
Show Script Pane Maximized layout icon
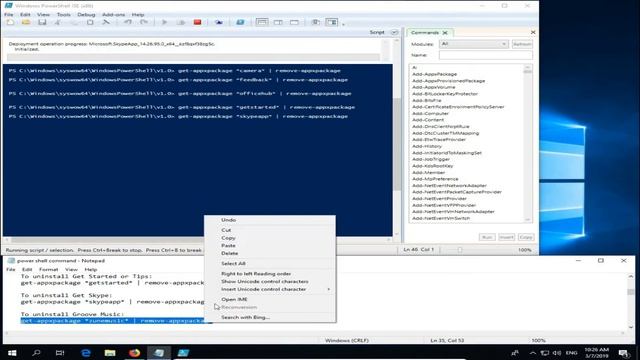[x=294, y=22]
